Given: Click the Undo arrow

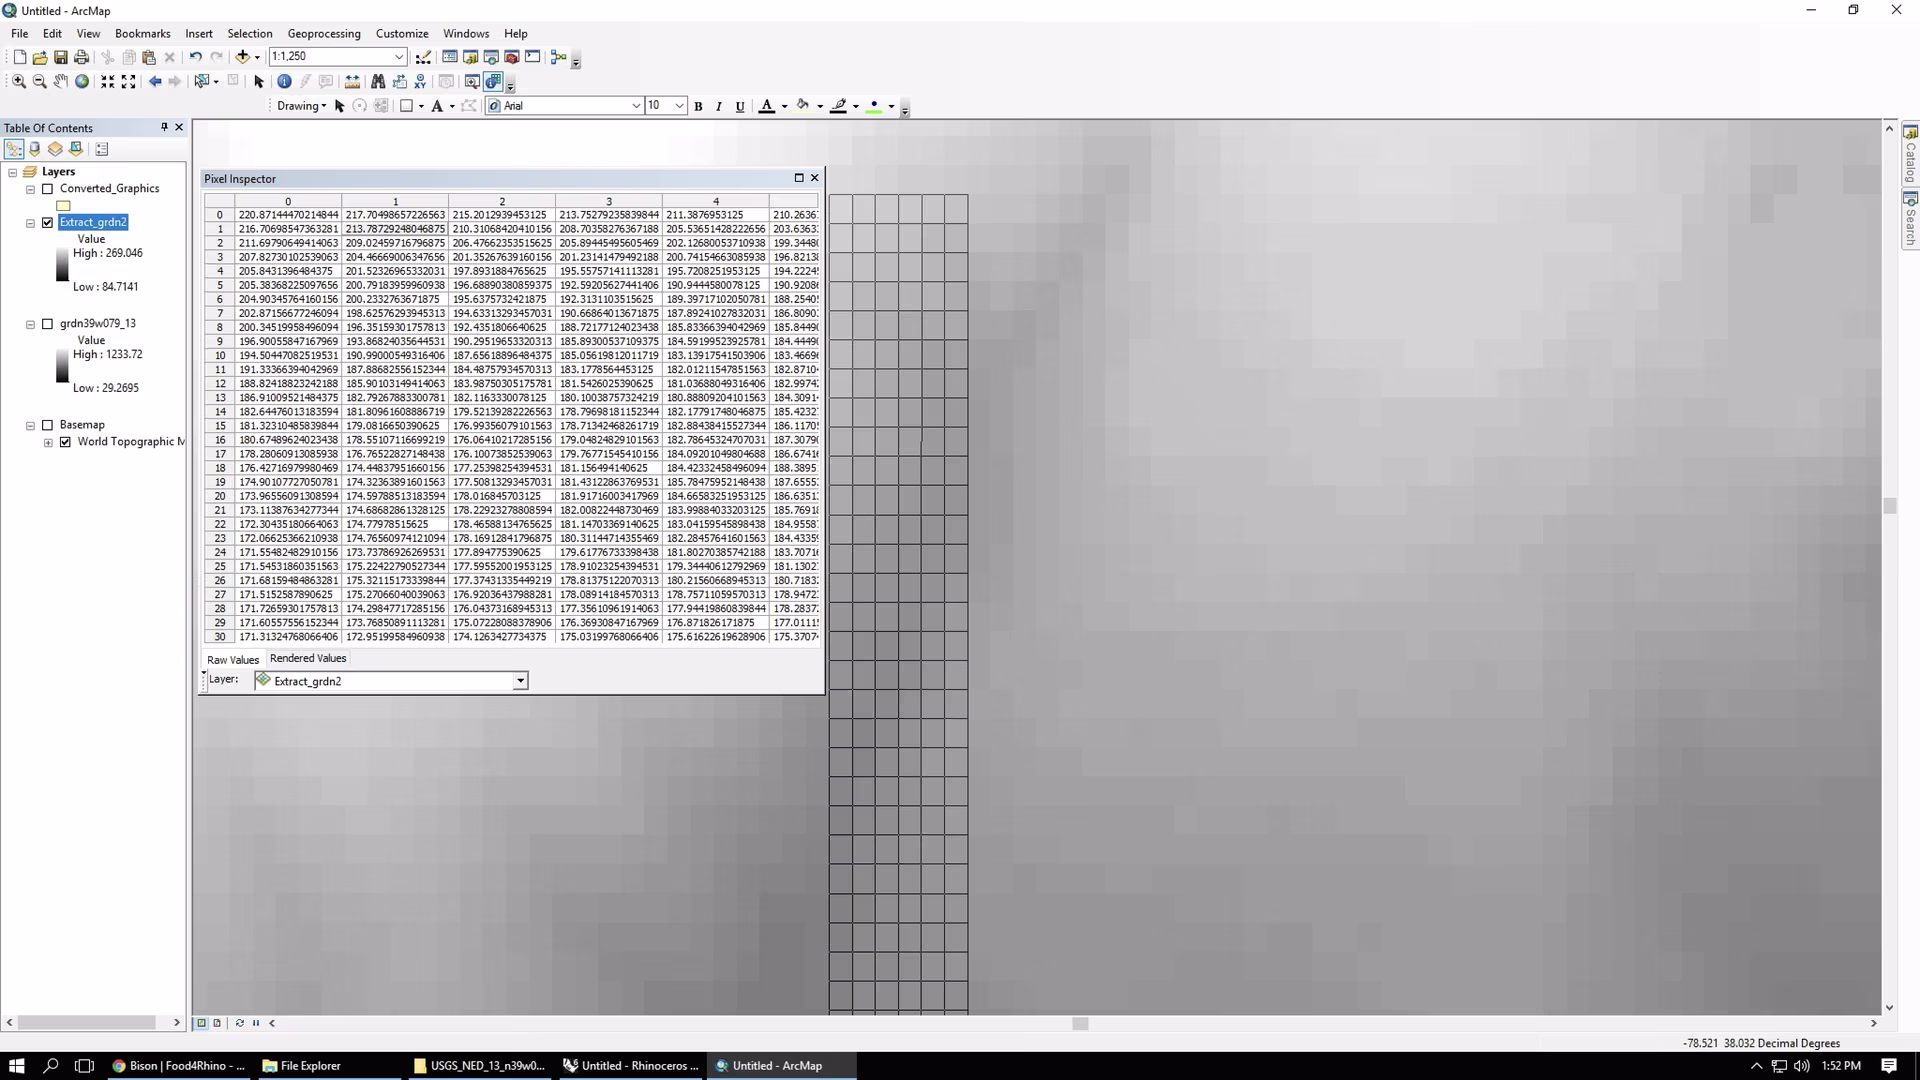Looking at the screenshot, I should click(196, 57).
